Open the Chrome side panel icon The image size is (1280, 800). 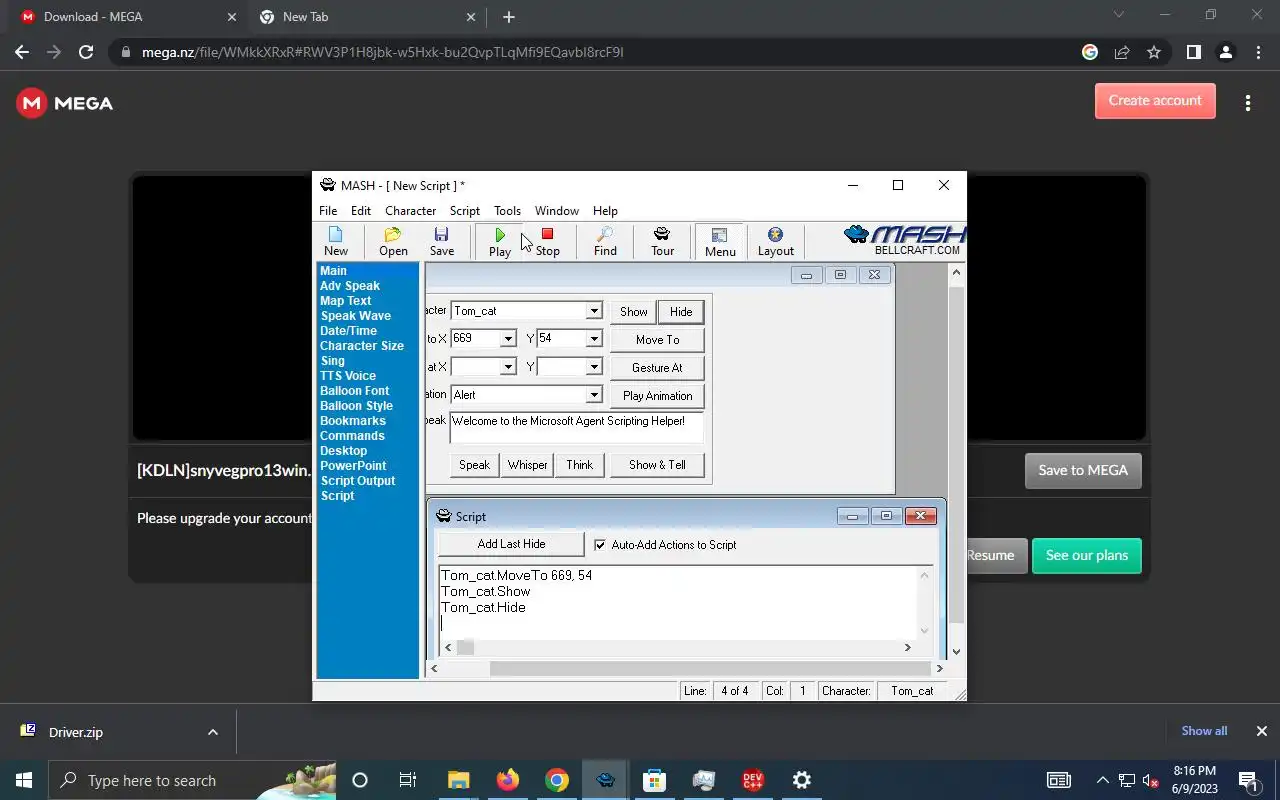click(x=1193, y=52)
